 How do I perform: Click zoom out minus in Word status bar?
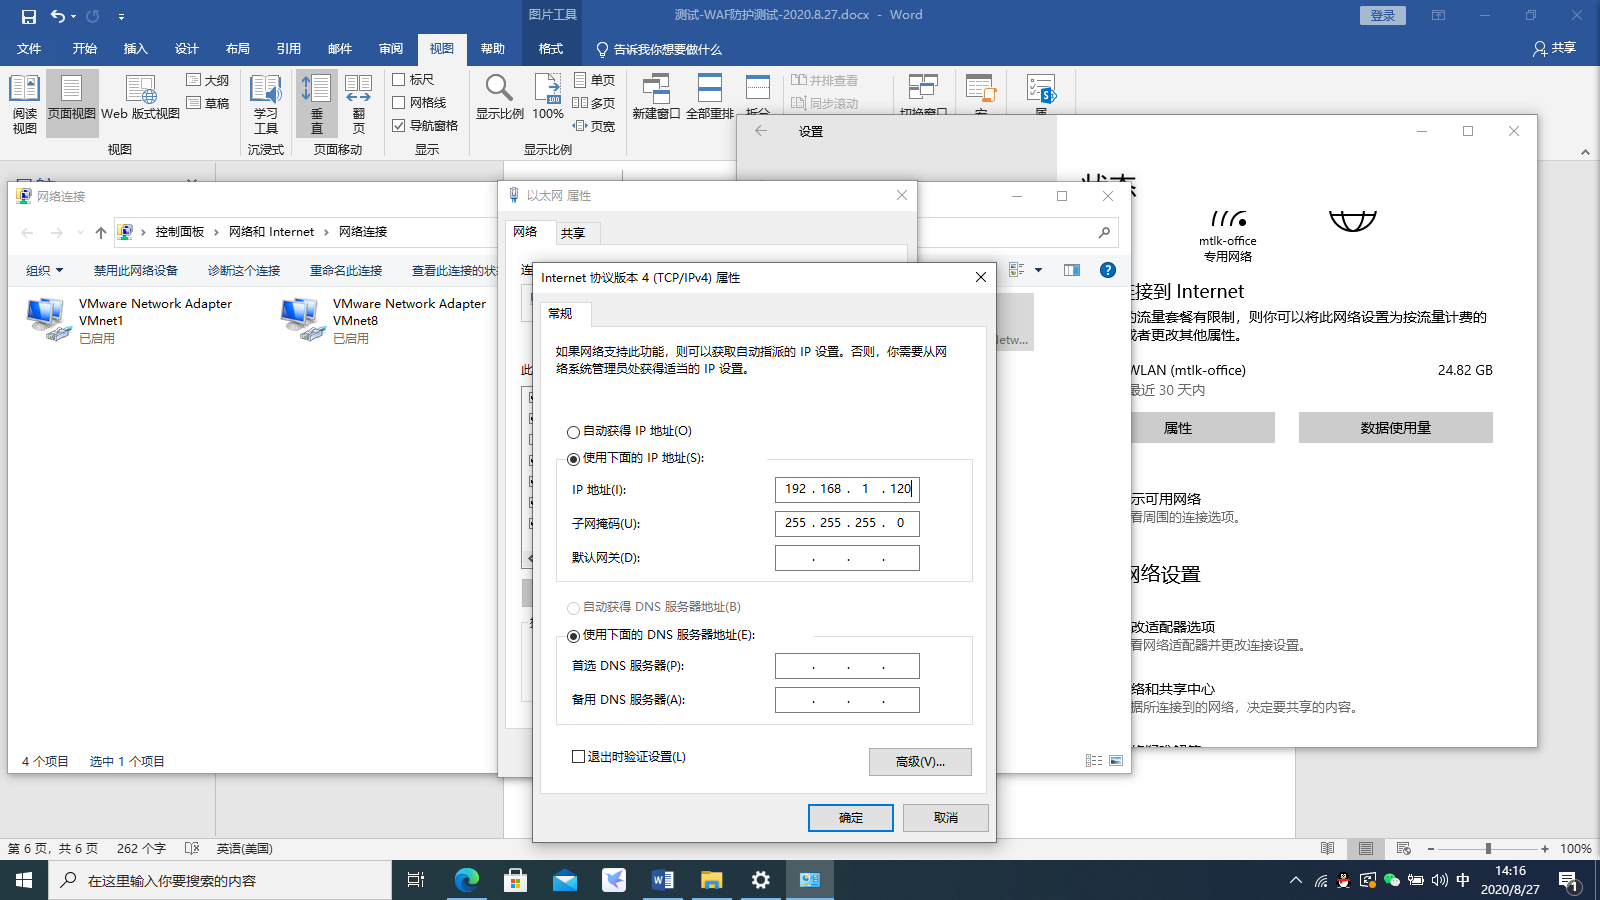tap(1431, 849)
